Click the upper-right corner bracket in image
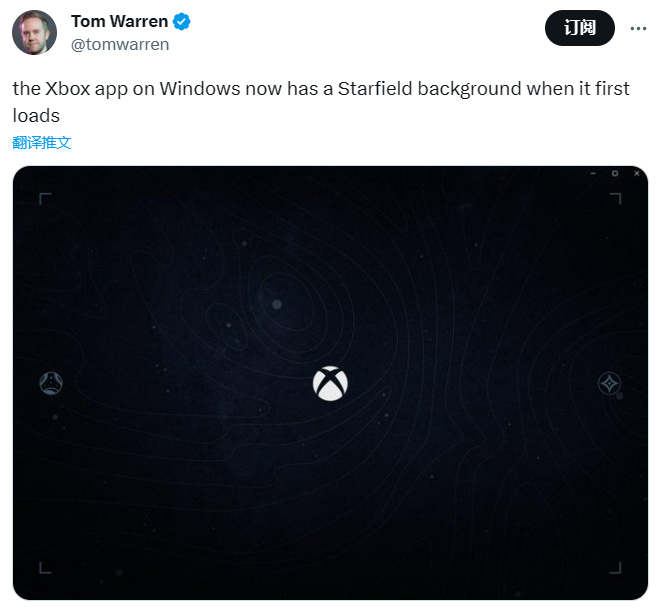664x616 pixels. 615,199
